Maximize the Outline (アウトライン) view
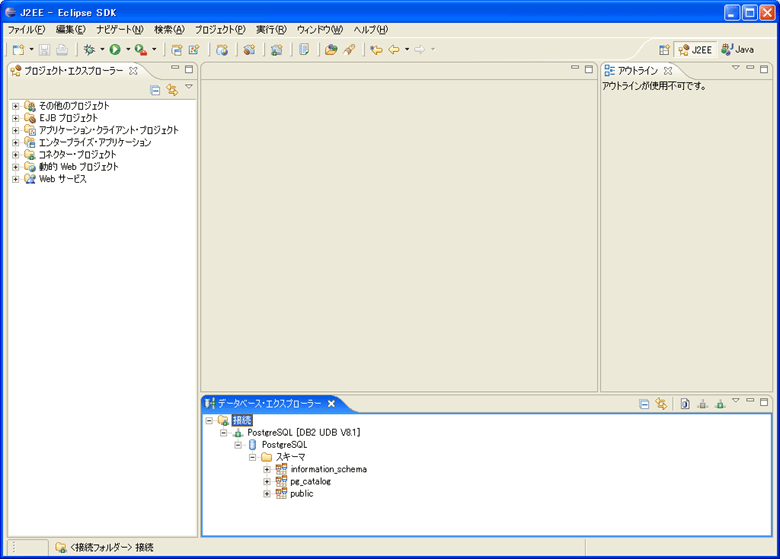The height and width of the screenshot is (559, 780). [x=764, y=69]
